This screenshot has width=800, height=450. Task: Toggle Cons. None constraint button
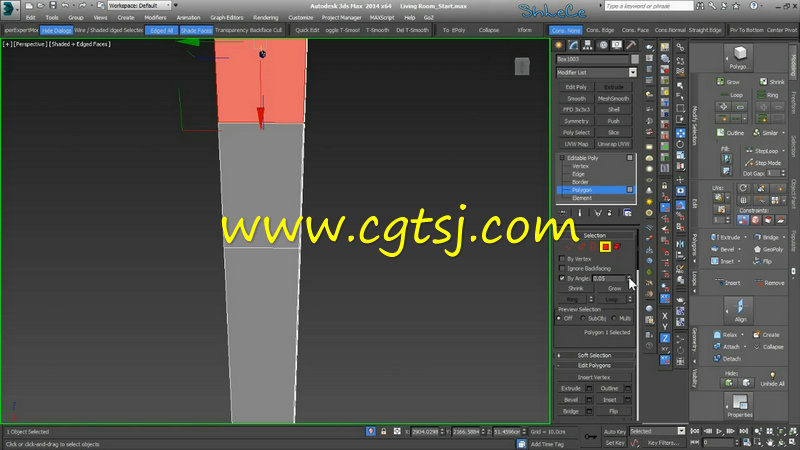566,31
